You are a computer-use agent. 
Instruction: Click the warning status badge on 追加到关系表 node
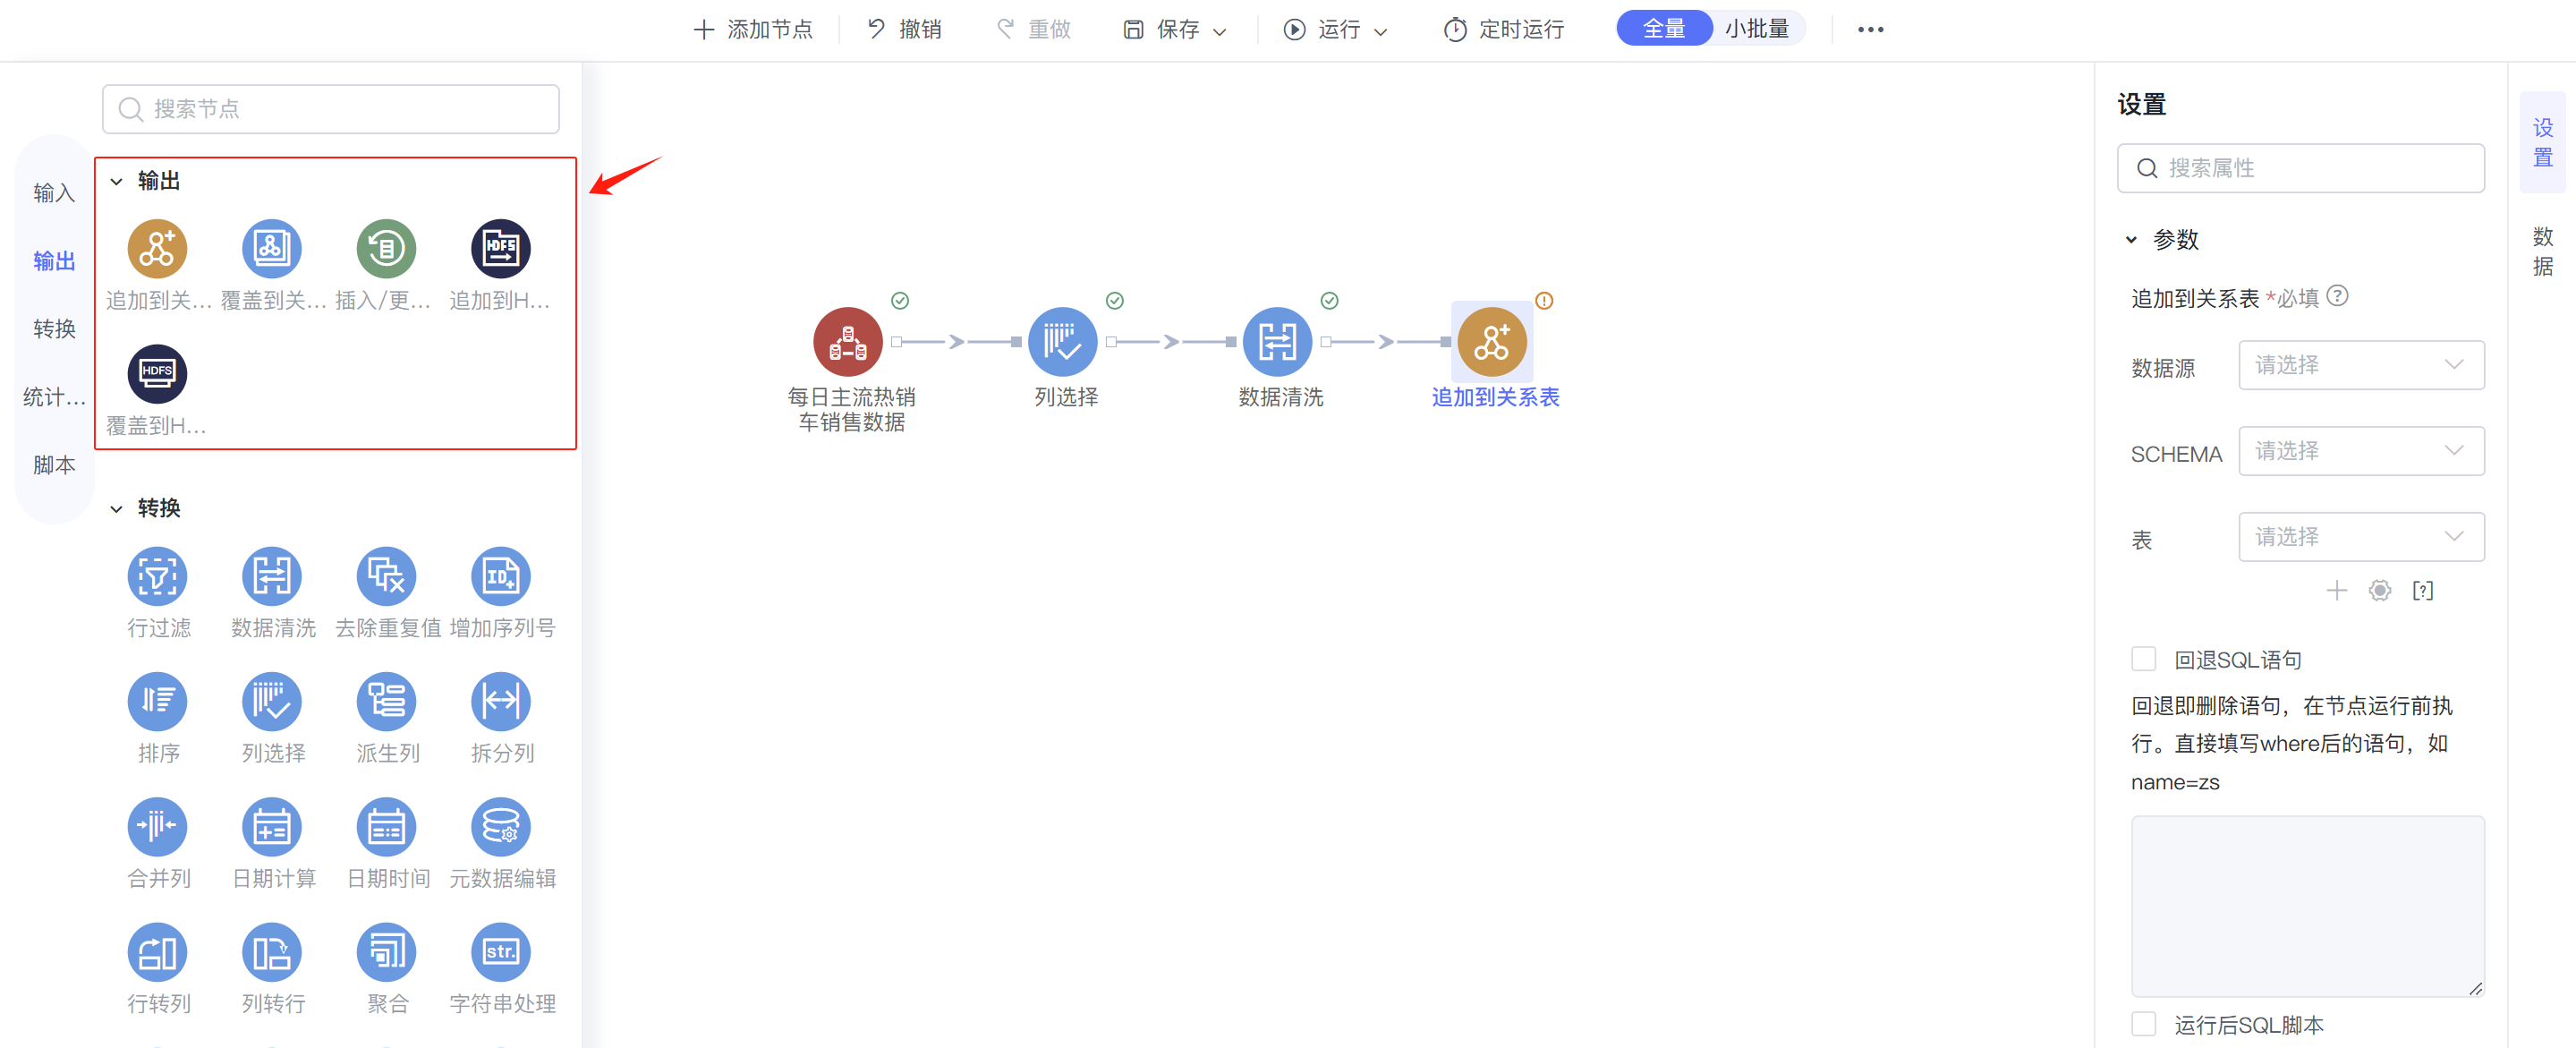tap(1544, 300)
